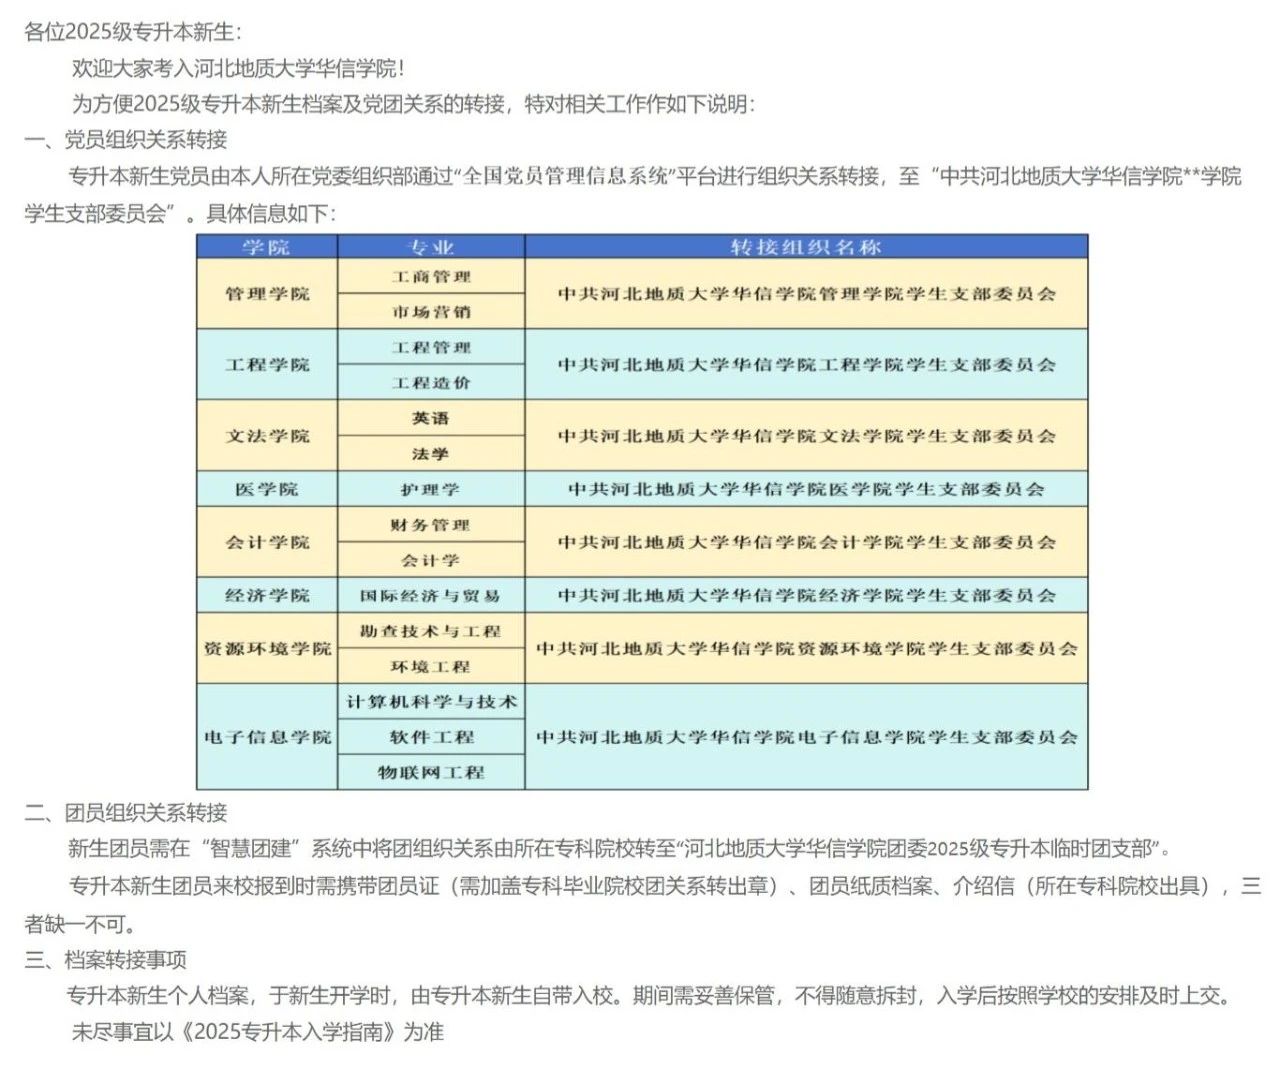Select the 护理学 major cell
Image resolution: width=1280 pixels, height=1069 pixels.
[431, 489]
